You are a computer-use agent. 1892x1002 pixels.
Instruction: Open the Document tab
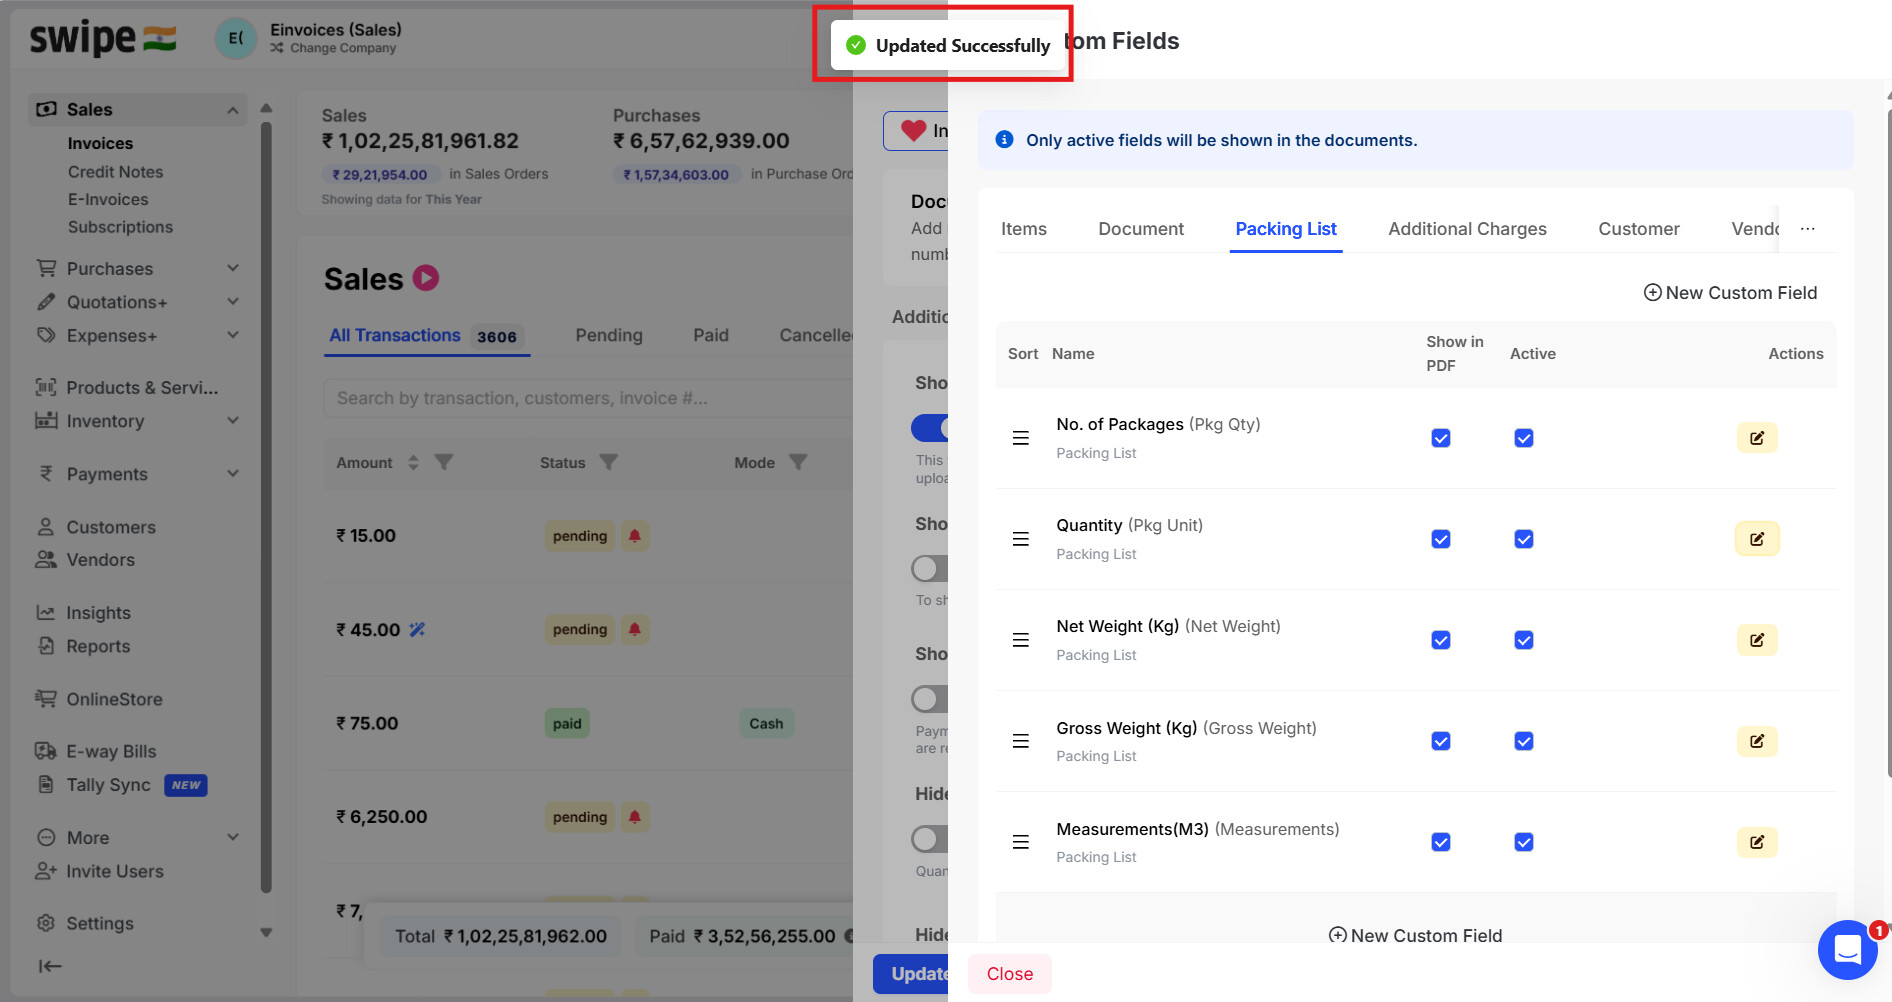tap(1140, 229)
